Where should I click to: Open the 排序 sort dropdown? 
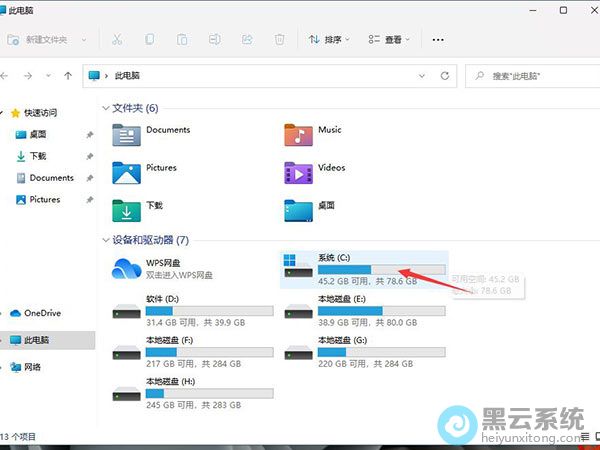tap(329, 40)
